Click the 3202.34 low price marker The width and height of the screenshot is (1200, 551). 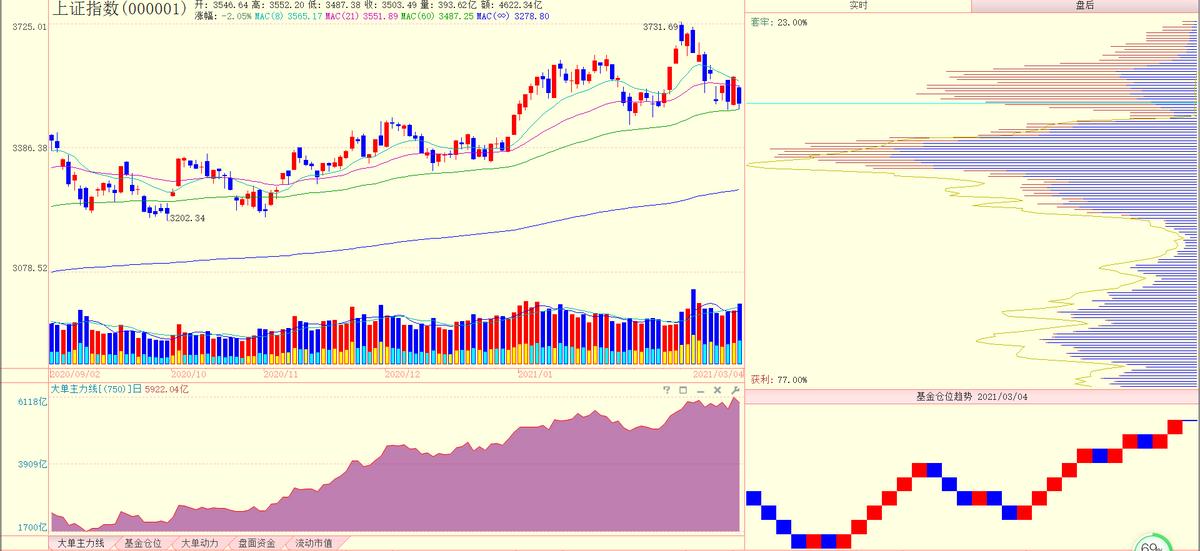click(x=186, y=218)
